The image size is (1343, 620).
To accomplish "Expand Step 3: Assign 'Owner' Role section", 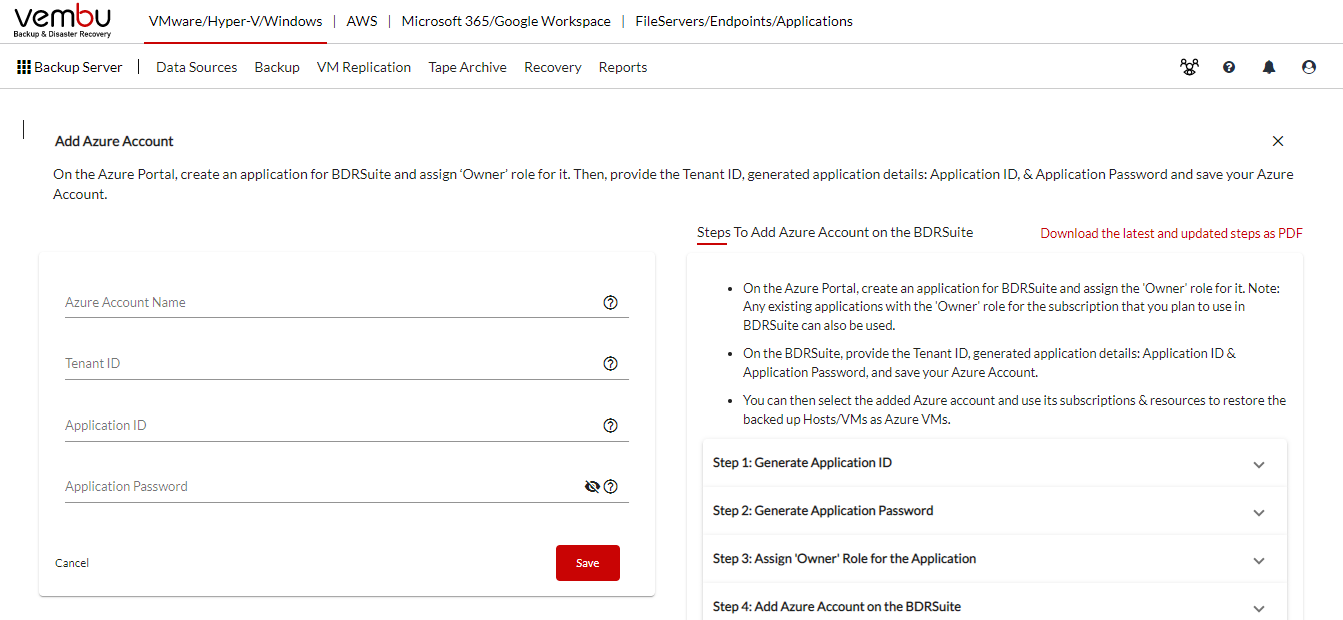I will [995, 559].
